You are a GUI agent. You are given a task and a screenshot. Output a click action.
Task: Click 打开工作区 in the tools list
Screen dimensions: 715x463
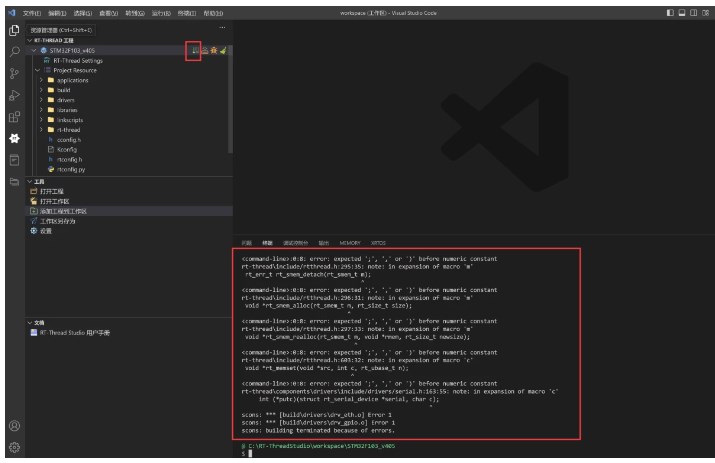(55, 201)
